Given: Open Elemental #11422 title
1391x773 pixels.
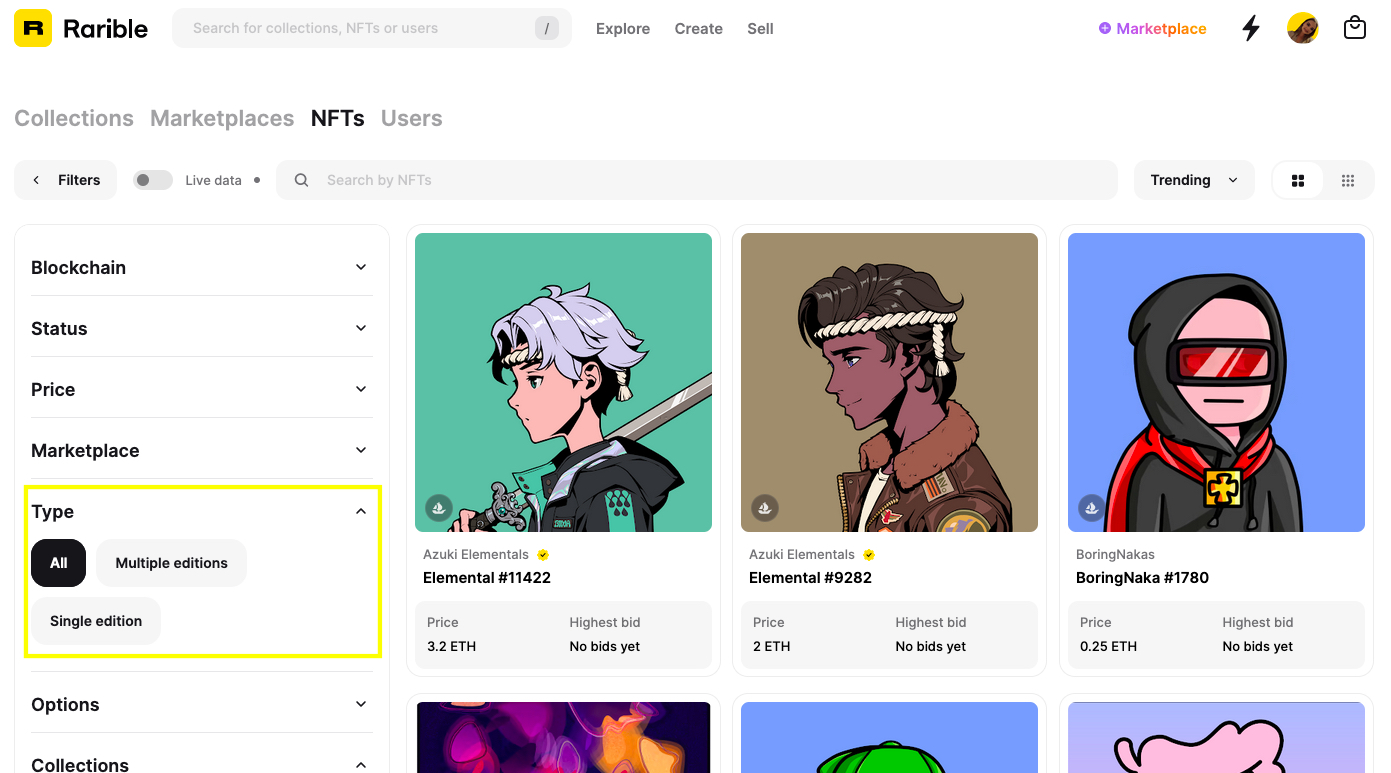Looking at the screenshot, I should pyautogui.click(x=487, y=578).
